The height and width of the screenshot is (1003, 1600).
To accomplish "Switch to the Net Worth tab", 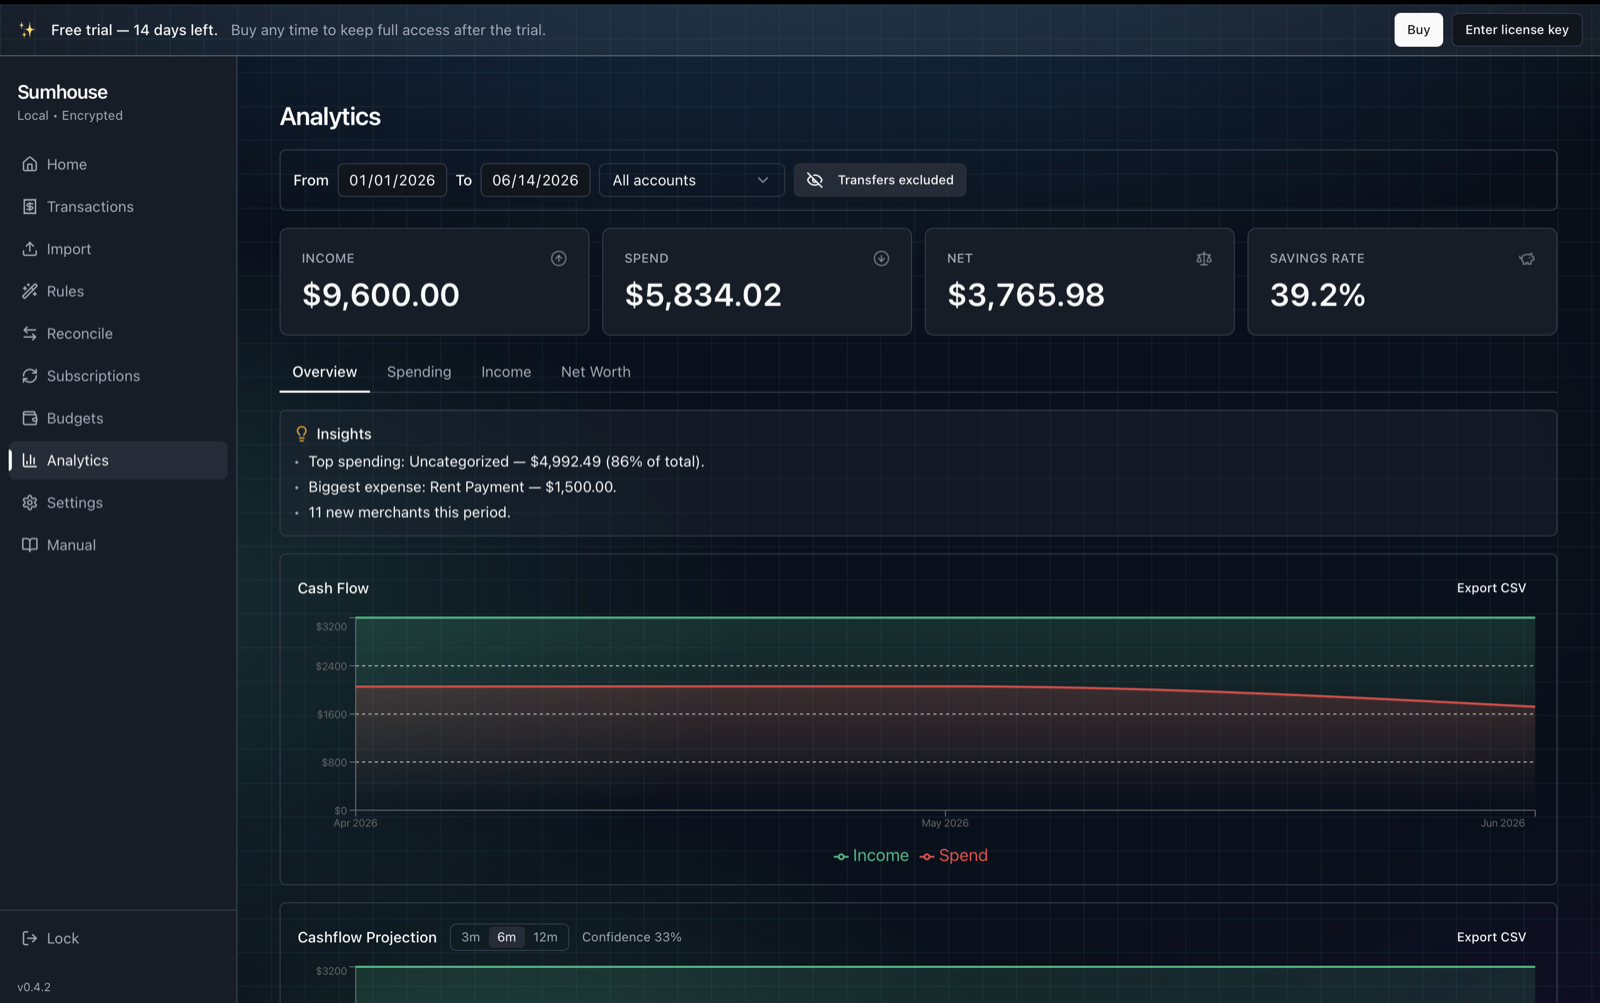I will (x=596, y=372).
